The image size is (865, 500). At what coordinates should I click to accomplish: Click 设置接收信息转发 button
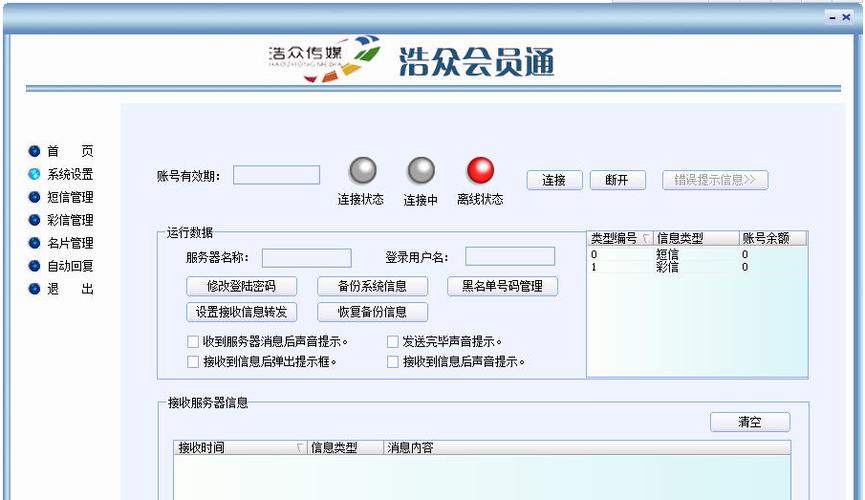[x=242, y=312]
